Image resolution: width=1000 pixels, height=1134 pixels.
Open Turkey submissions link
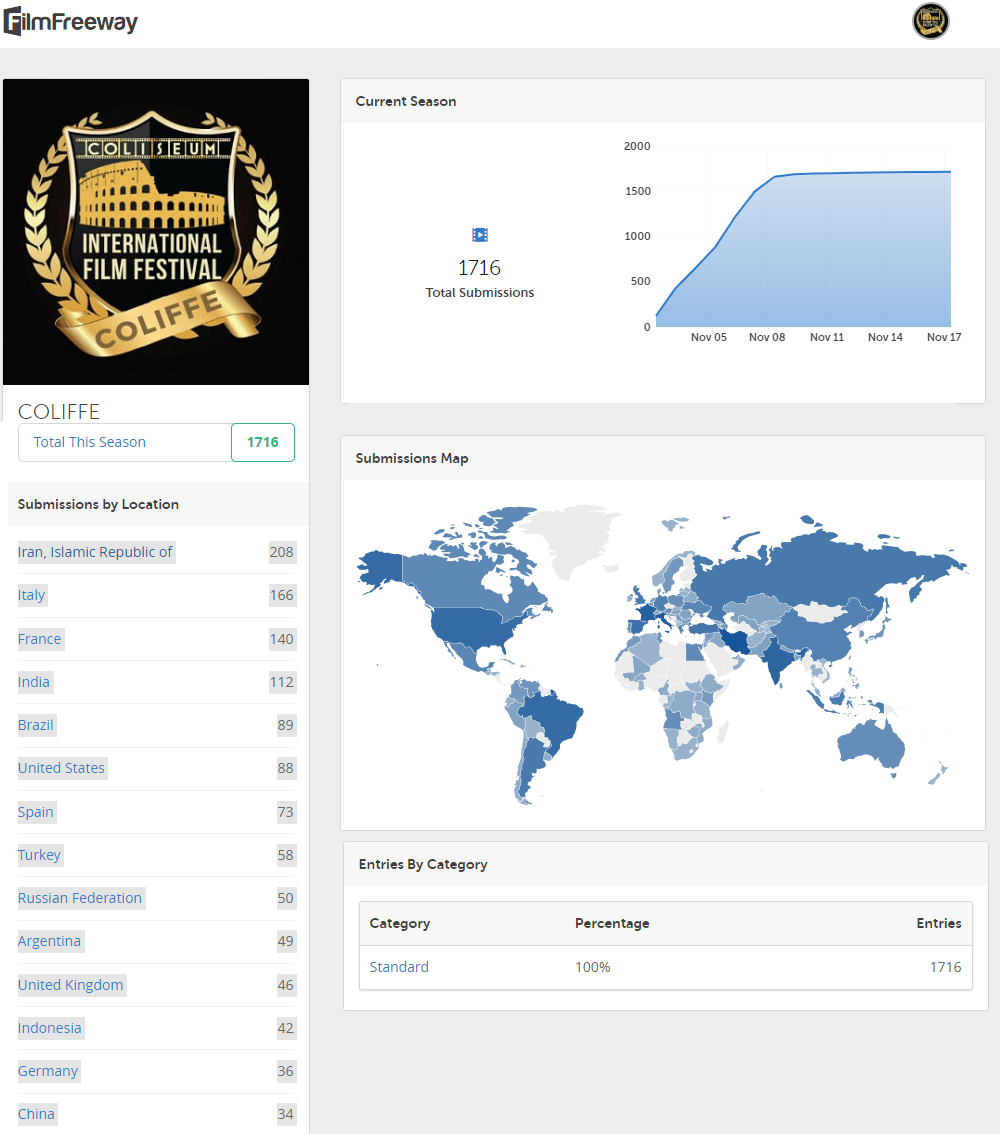[x=39, y=855]
